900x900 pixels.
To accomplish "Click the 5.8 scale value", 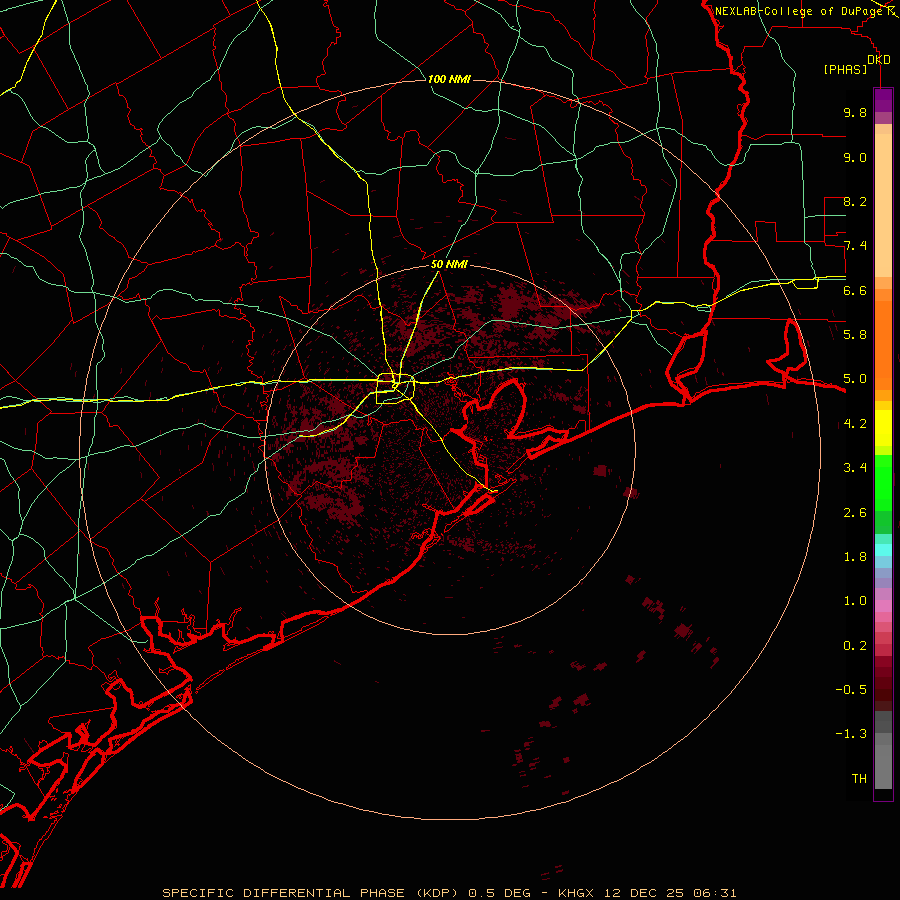I will tap(855, 334).
